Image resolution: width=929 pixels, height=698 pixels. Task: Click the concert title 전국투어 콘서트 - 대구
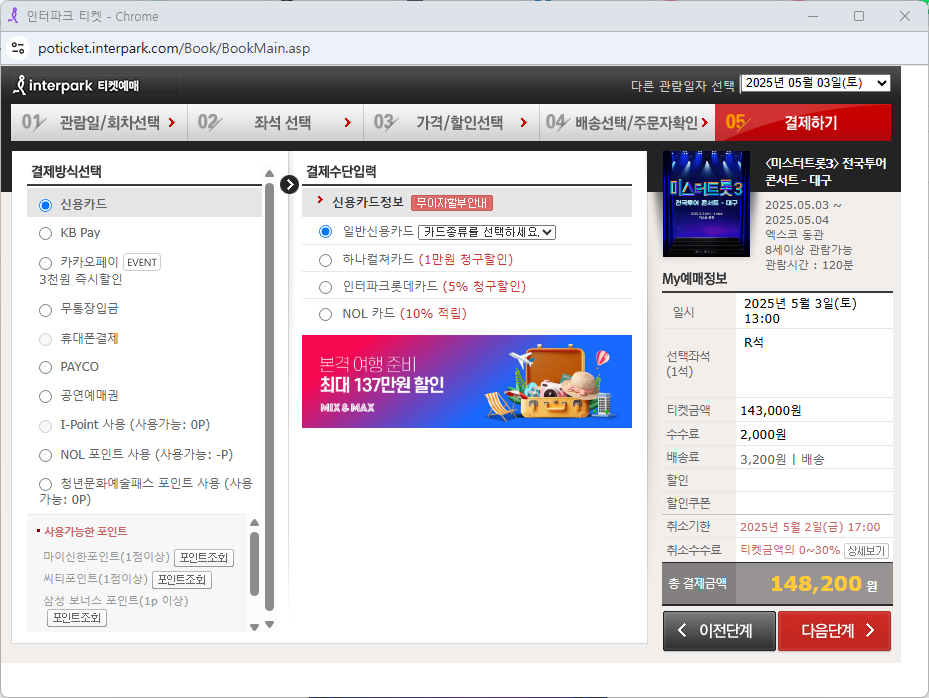point(826,172)
